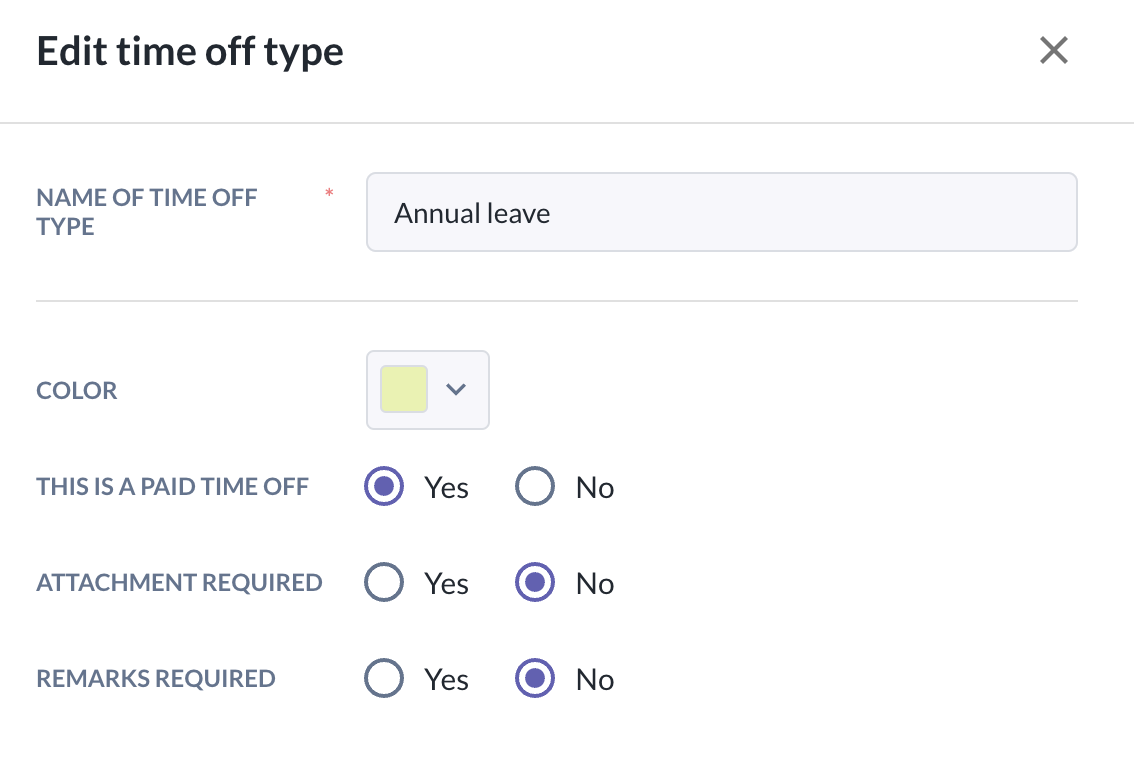This screenshot has width=1134, height=776.
Task: Click the pale yellow-green color swatch
Action: tap(404, 389)
